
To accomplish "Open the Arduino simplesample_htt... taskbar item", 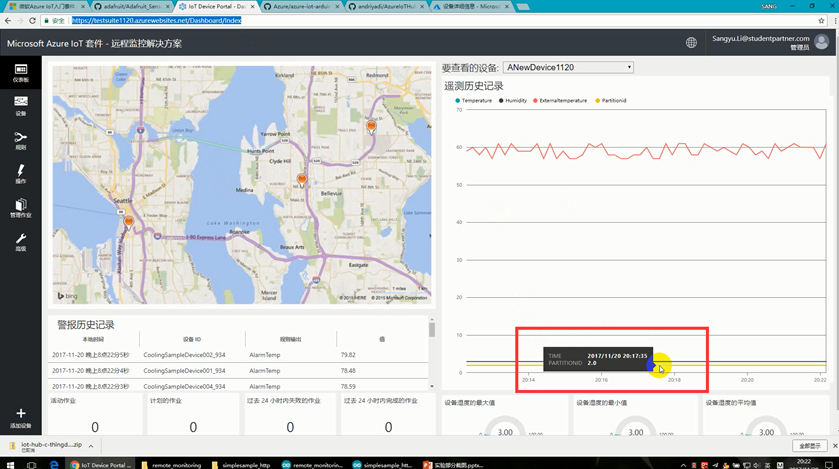I will point(382,465).
